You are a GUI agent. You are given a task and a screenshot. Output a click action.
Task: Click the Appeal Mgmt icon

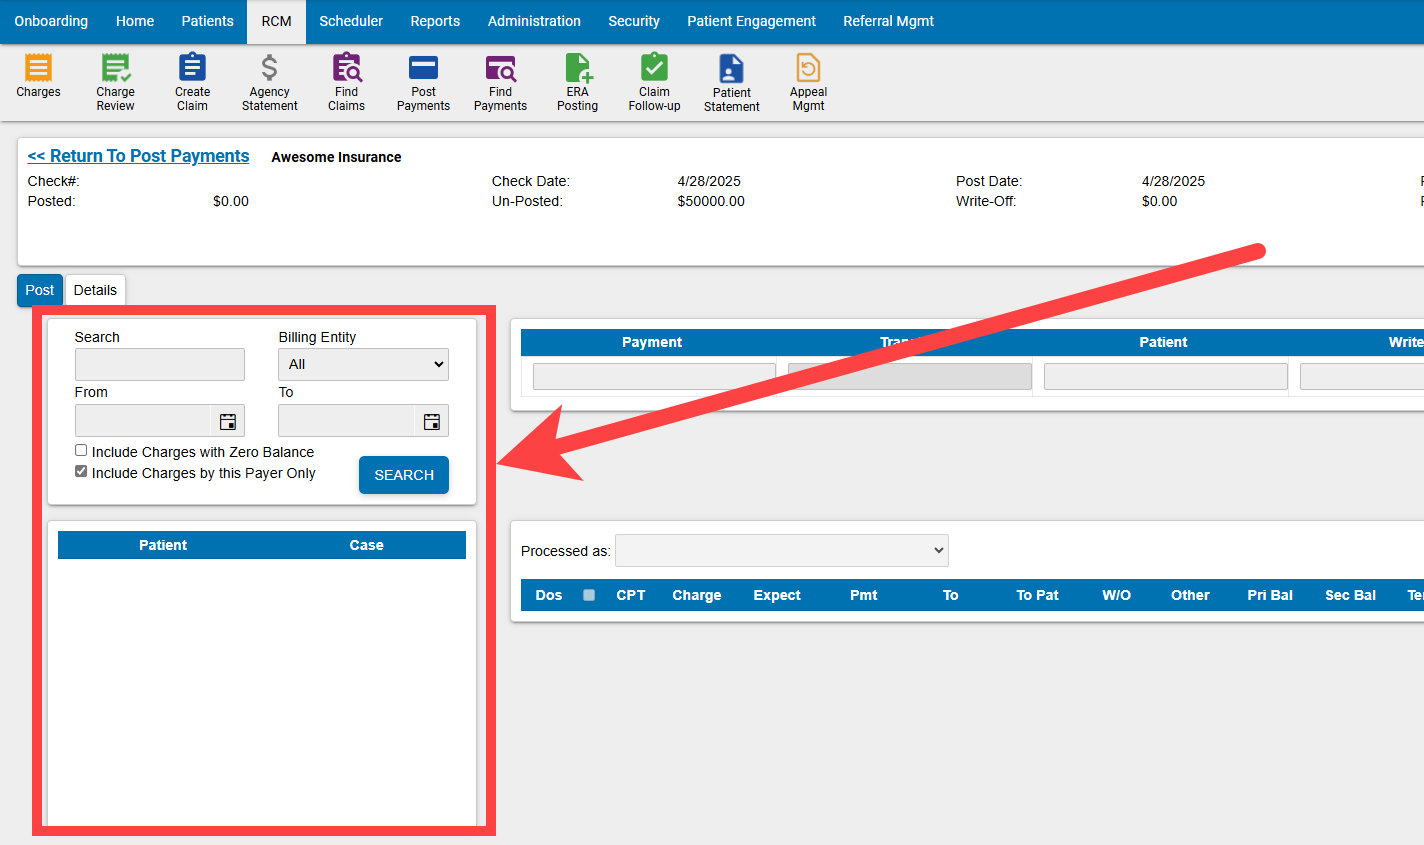point(808,80)
